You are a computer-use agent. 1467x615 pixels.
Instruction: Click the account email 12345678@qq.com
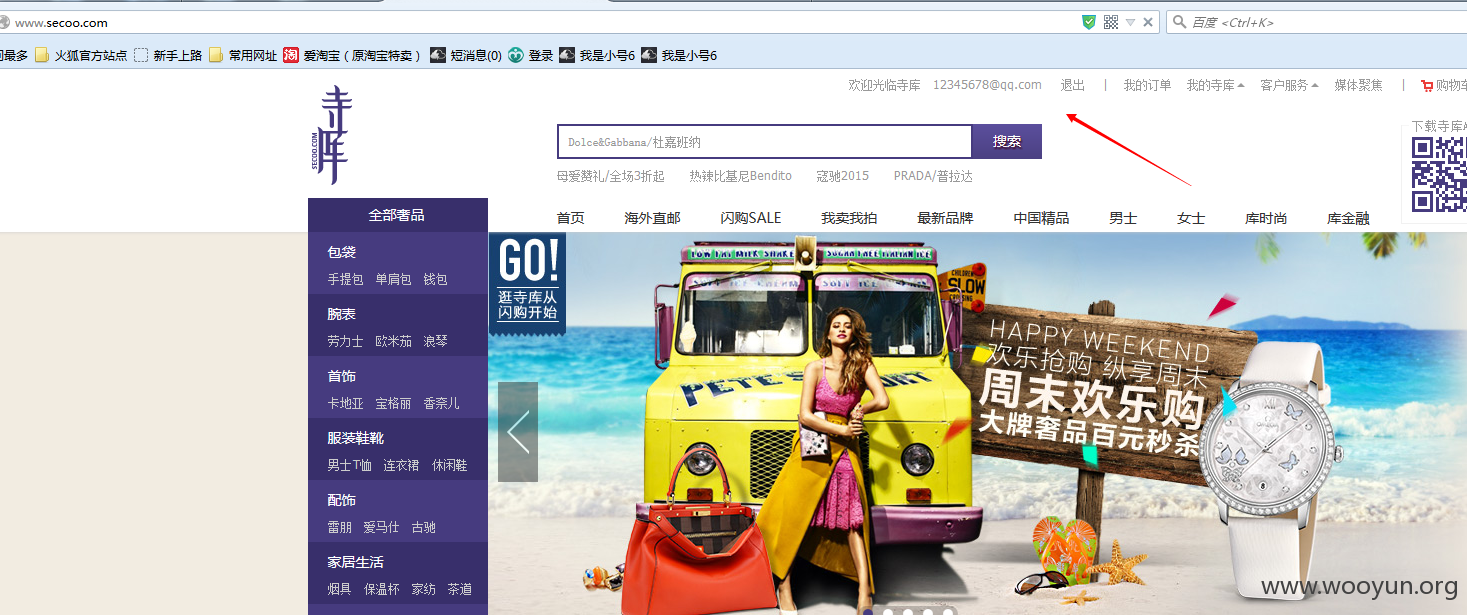pos(987,86)
